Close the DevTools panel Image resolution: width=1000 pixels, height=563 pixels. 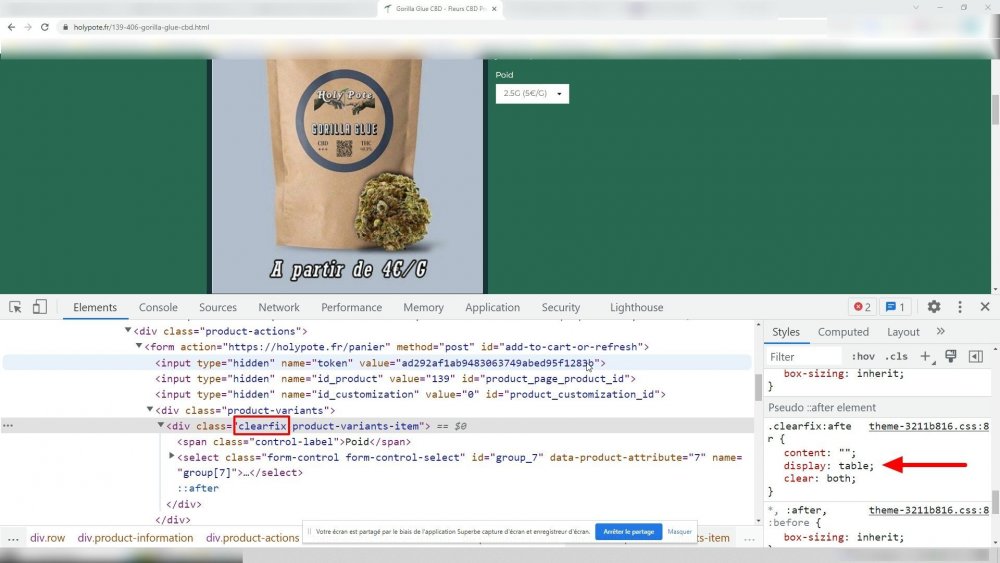[985, 307]
